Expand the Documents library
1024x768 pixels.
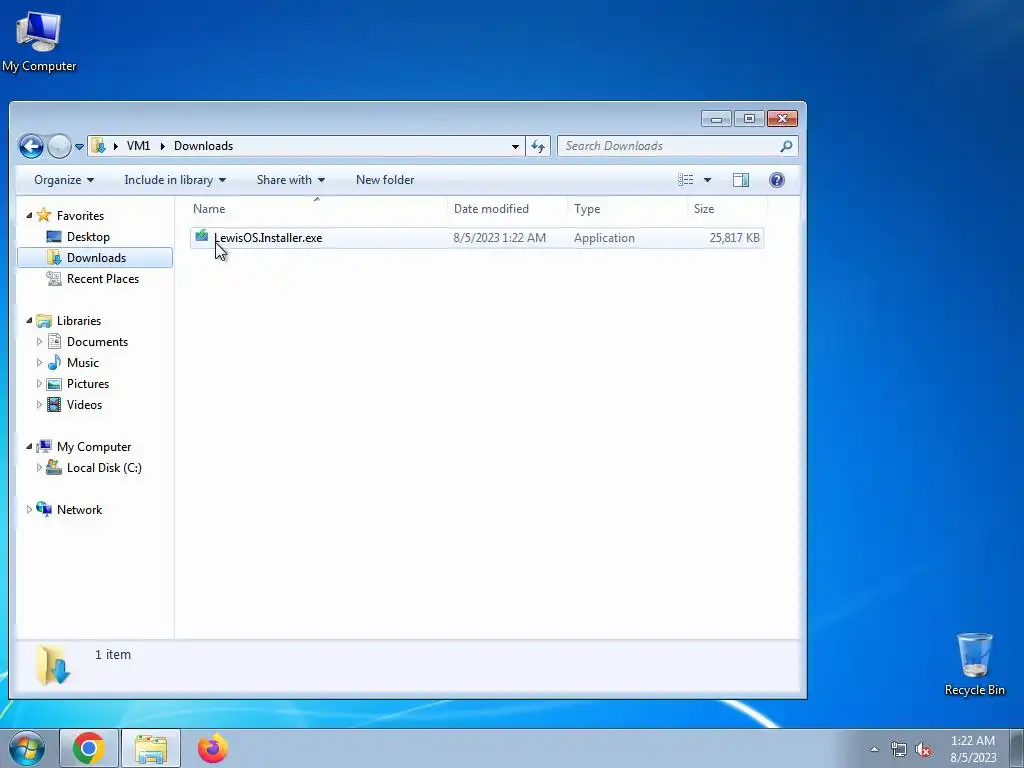coord(39,342)
